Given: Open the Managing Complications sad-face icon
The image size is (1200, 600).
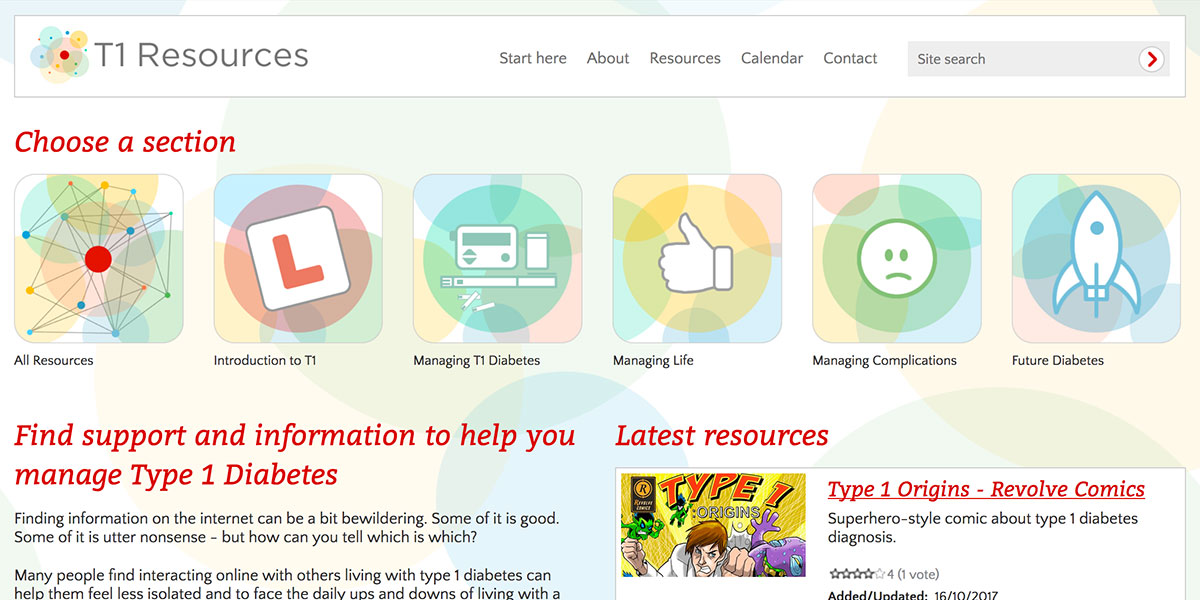Looking at the screenshot, I should point(897,259).
